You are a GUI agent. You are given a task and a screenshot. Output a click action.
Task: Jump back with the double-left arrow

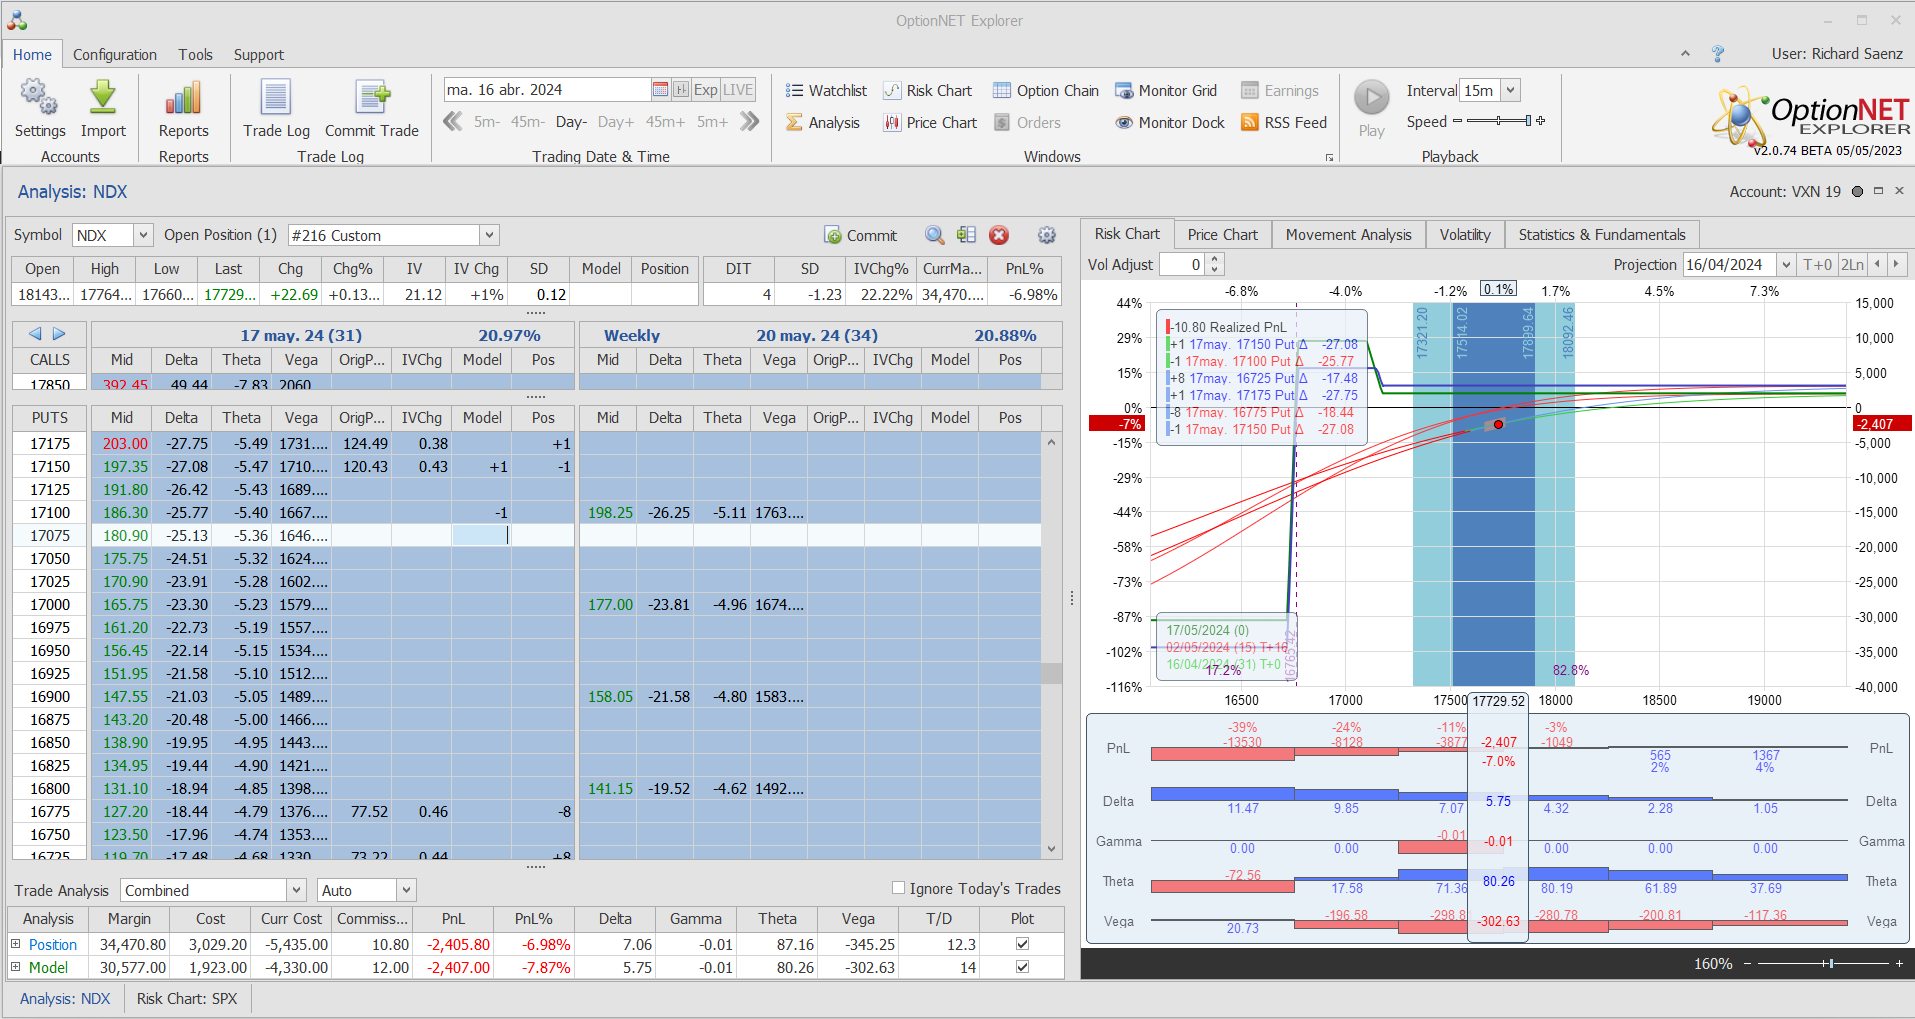coord(453,122)
